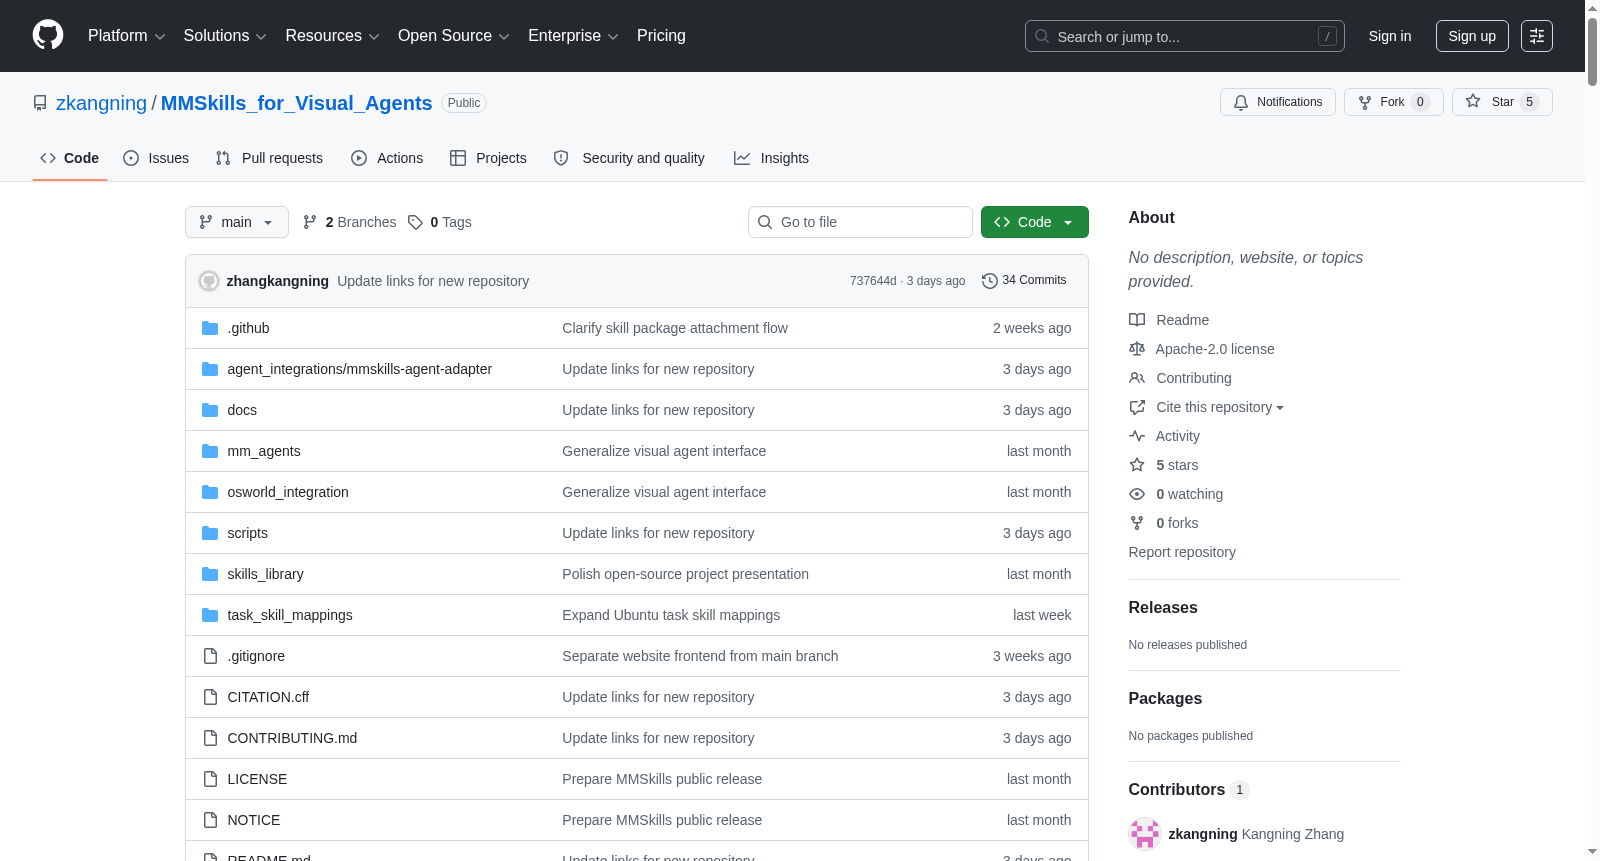This screenshot has height=861, width=1600.
Task: Click the Notifications button
Action: coord(1278,102)
